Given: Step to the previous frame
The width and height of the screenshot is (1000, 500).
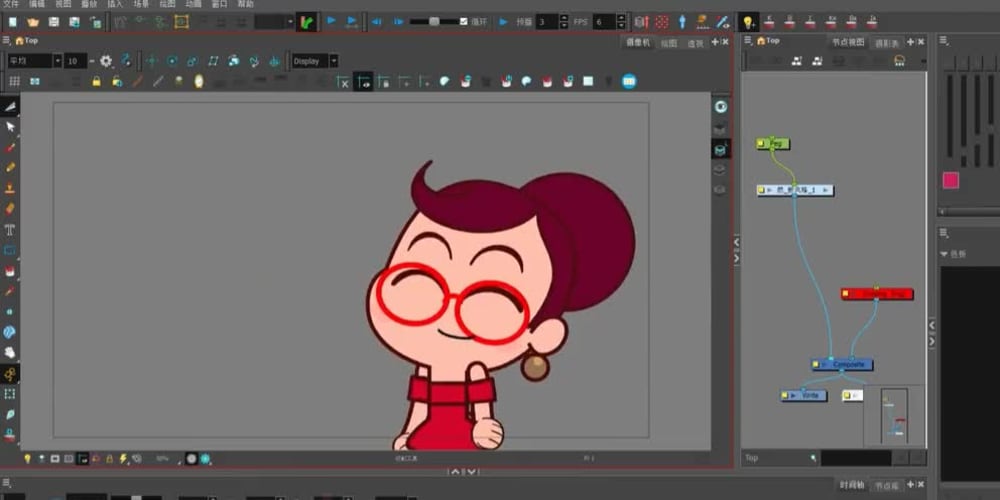Looking at the screenshot, I should (376, 22).
